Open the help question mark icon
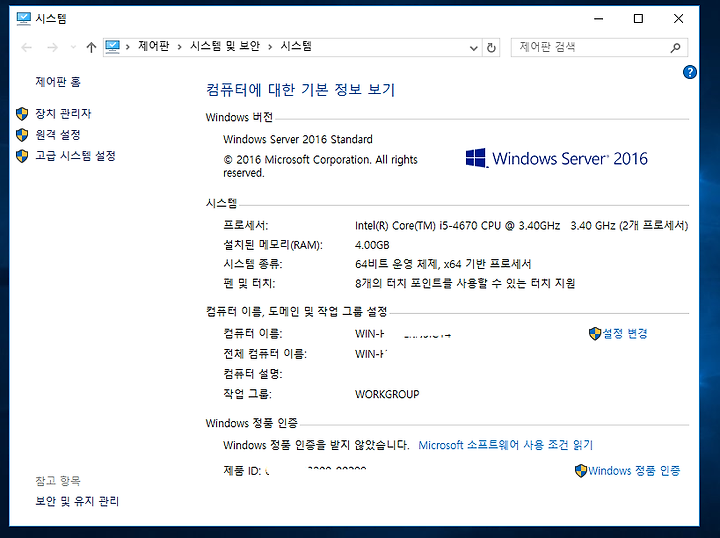This screenshot has width=720, height=538. 690,72
